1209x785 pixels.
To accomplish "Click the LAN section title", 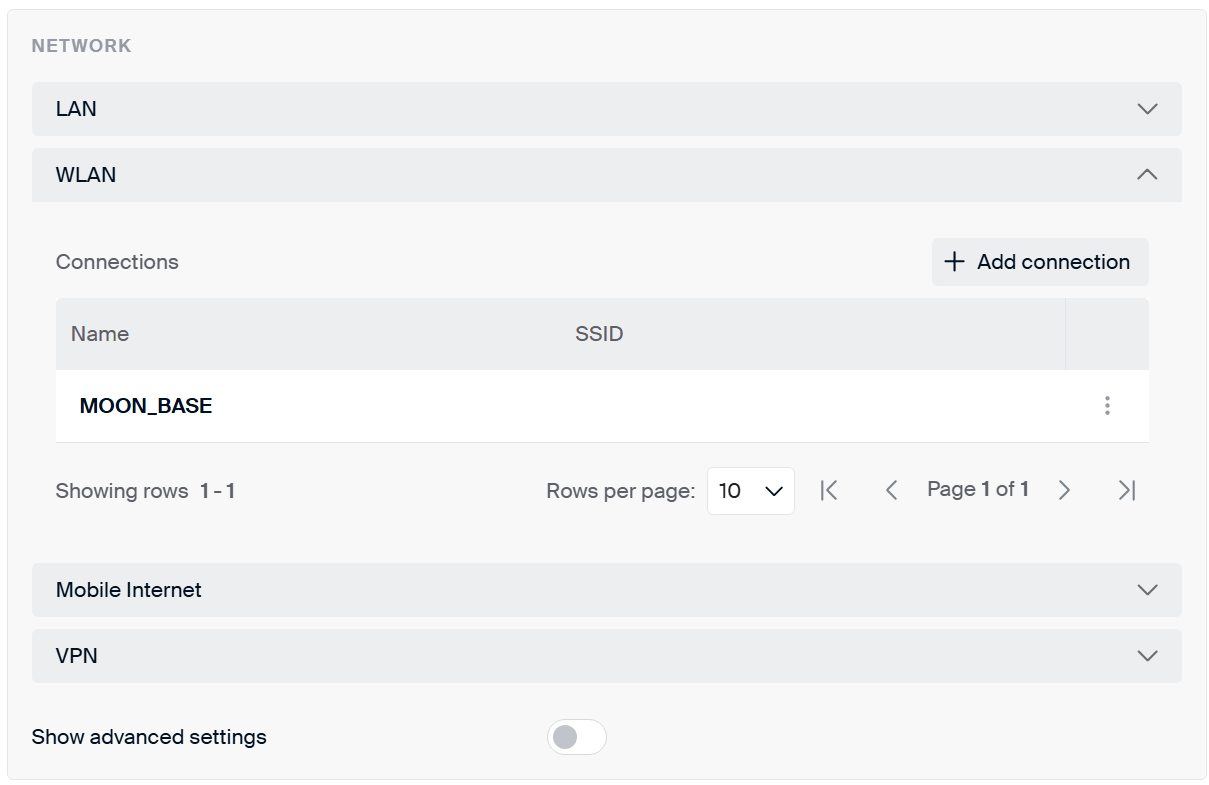I will pyautogui.click(x=76, y=109).
